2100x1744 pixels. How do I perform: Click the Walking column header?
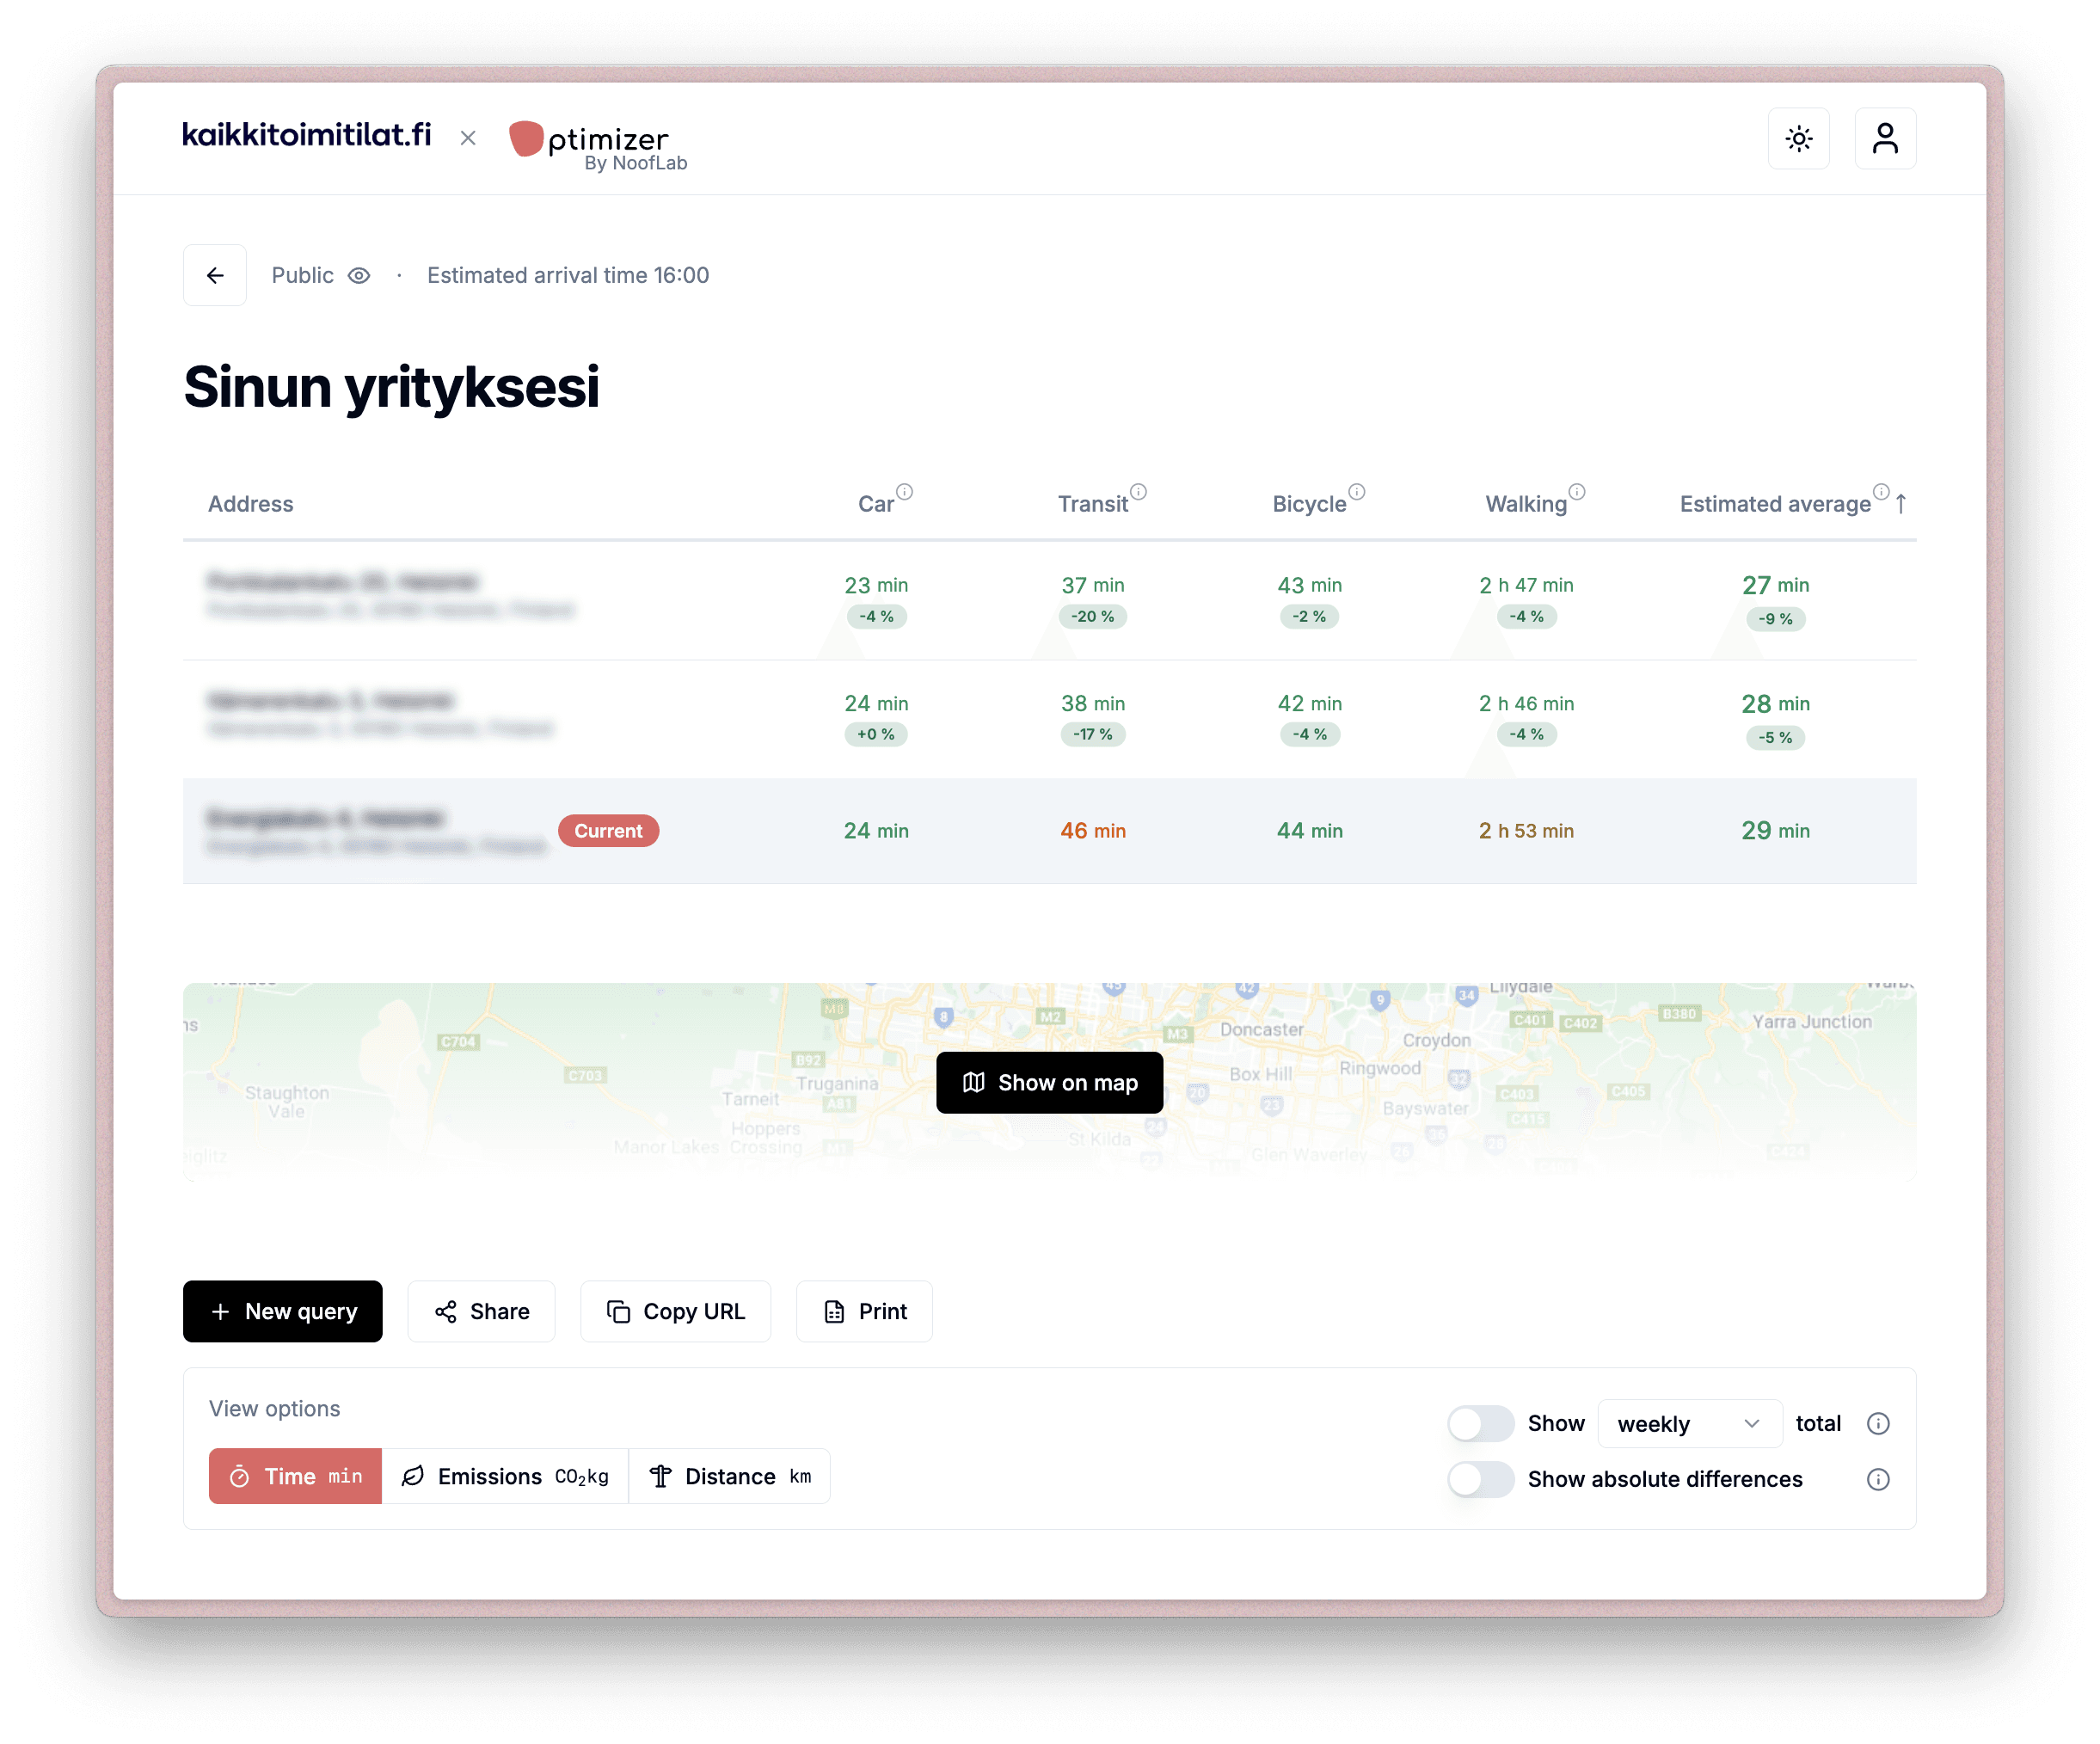(1526, 504)
